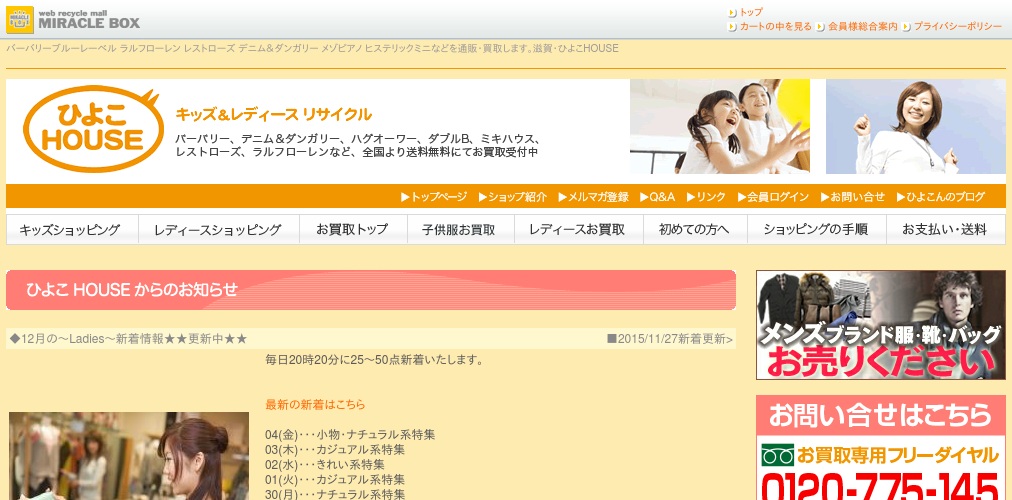Open the トップ link at top right
This screenshot has height=500, width=1012.
[x=750, y=12]
